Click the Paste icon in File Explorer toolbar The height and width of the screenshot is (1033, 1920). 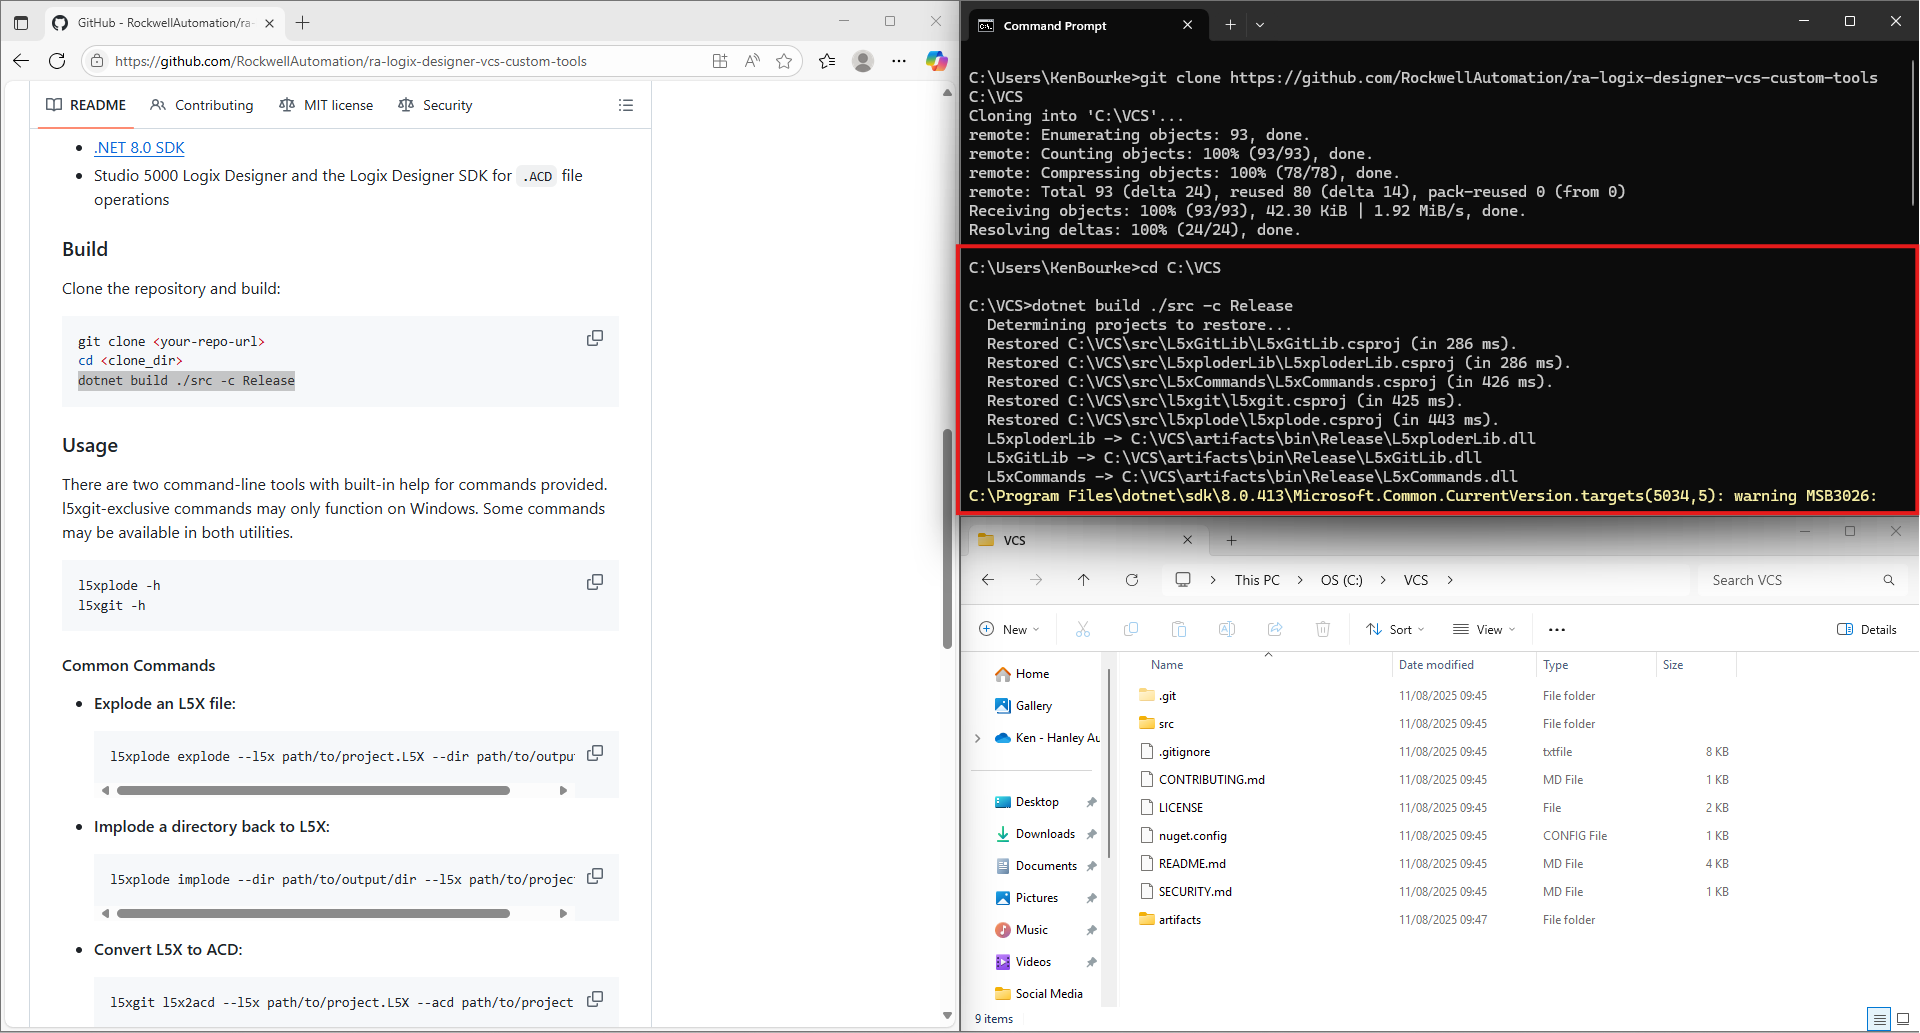[1179, 629]
